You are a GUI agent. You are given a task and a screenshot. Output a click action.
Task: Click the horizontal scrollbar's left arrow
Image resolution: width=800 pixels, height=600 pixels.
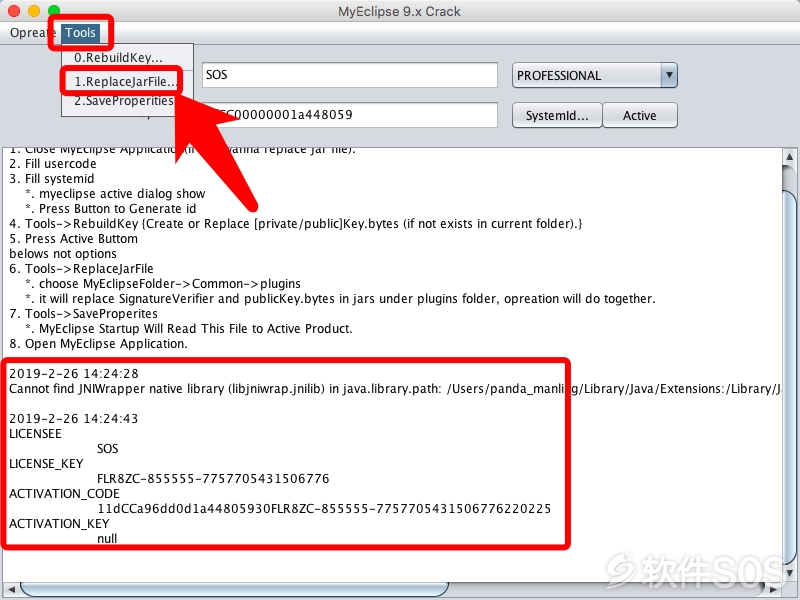(11, 590)
